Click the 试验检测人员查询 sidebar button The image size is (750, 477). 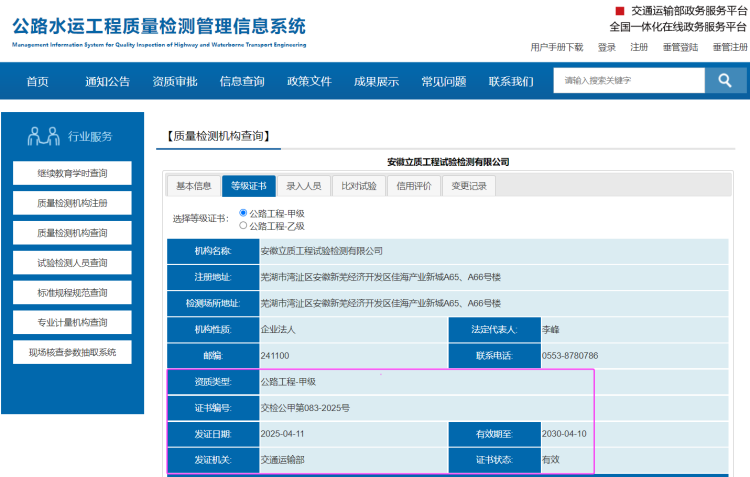72,263
